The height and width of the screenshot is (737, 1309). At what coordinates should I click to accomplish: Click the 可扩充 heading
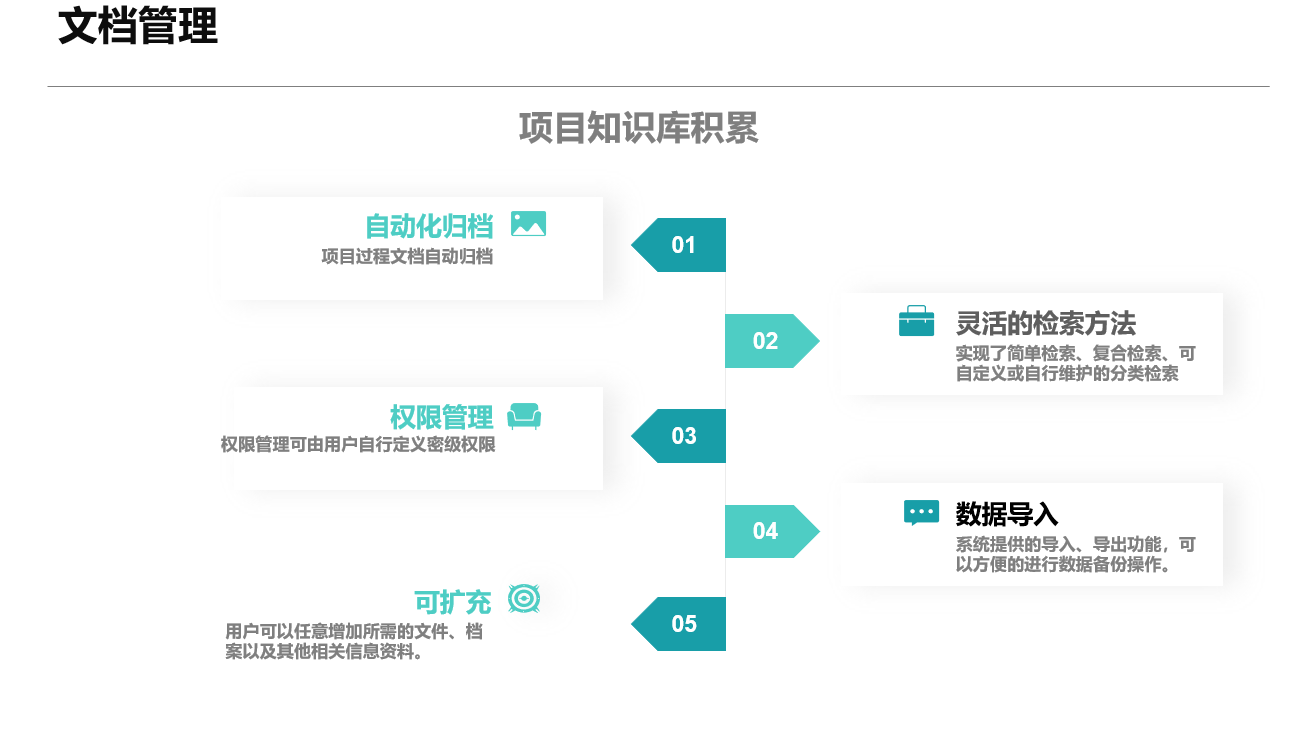click(453, 603)
